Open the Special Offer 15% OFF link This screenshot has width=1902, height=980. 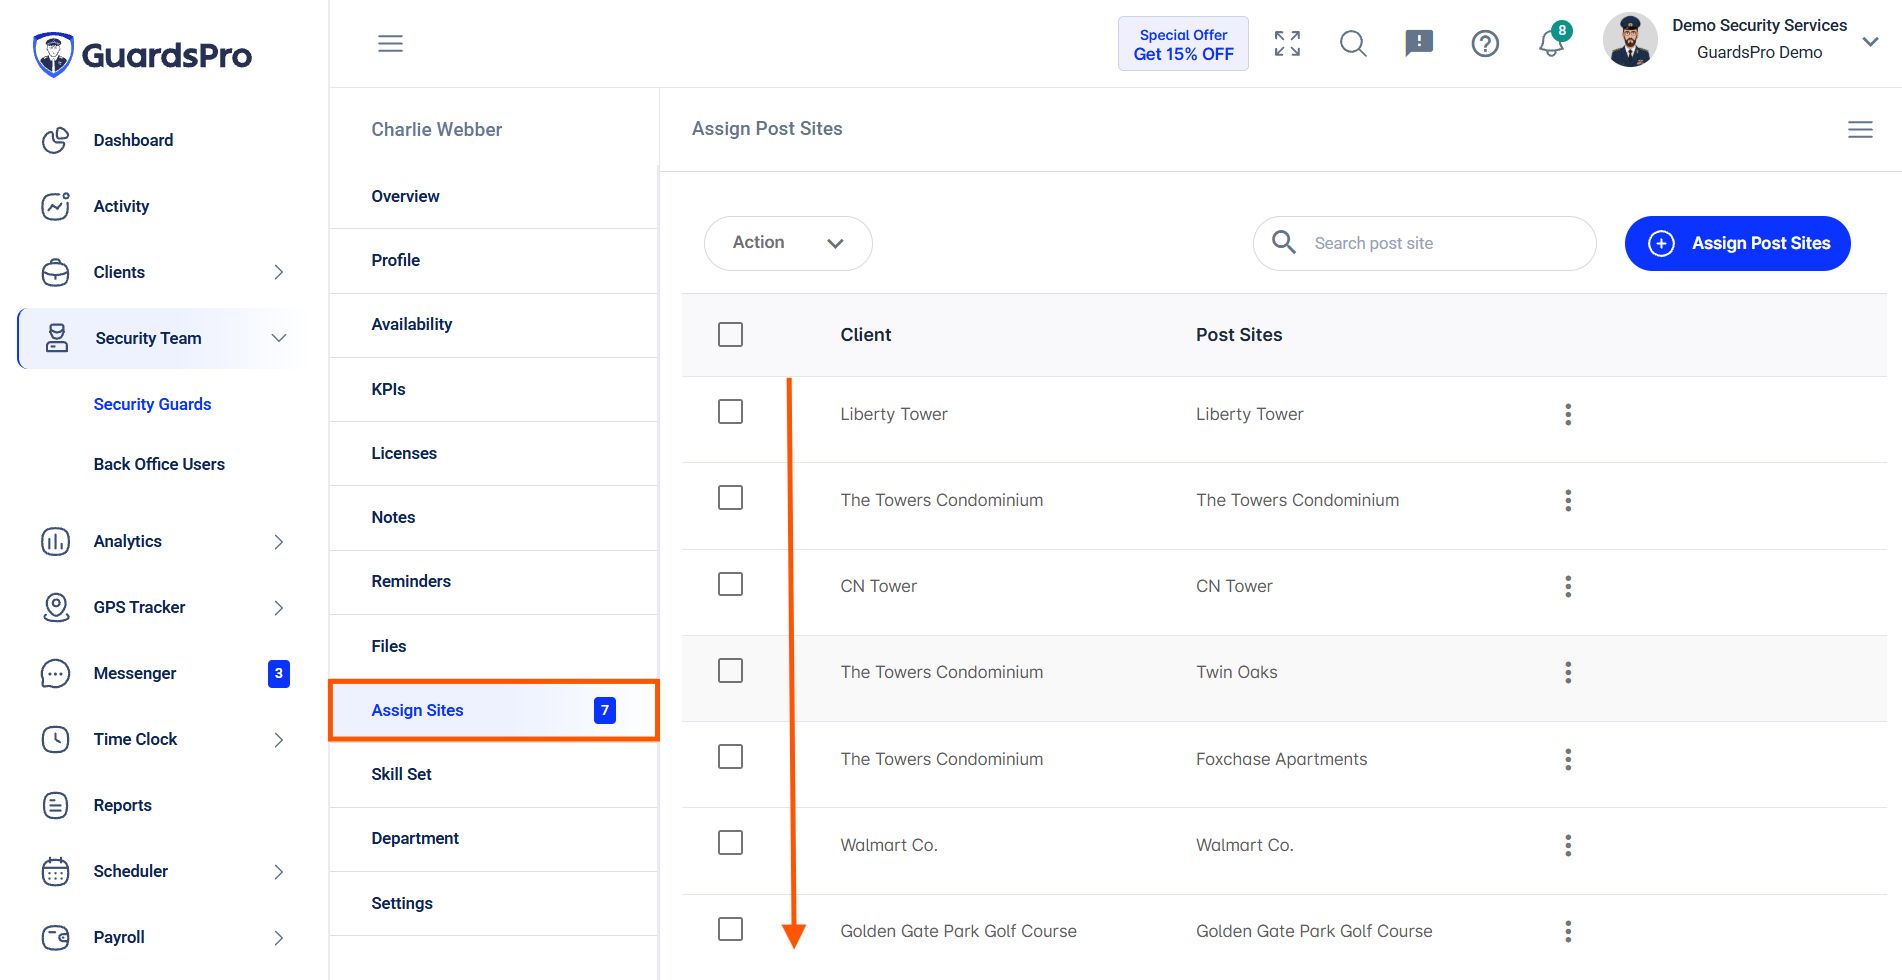[1183, 44]
